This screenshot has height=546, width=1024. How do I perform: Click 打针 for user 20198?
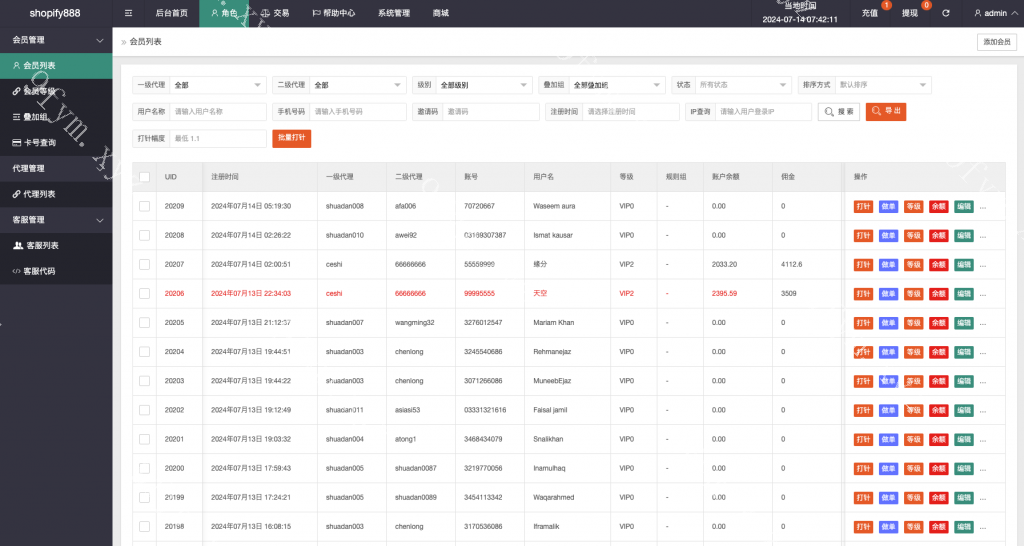863,527
